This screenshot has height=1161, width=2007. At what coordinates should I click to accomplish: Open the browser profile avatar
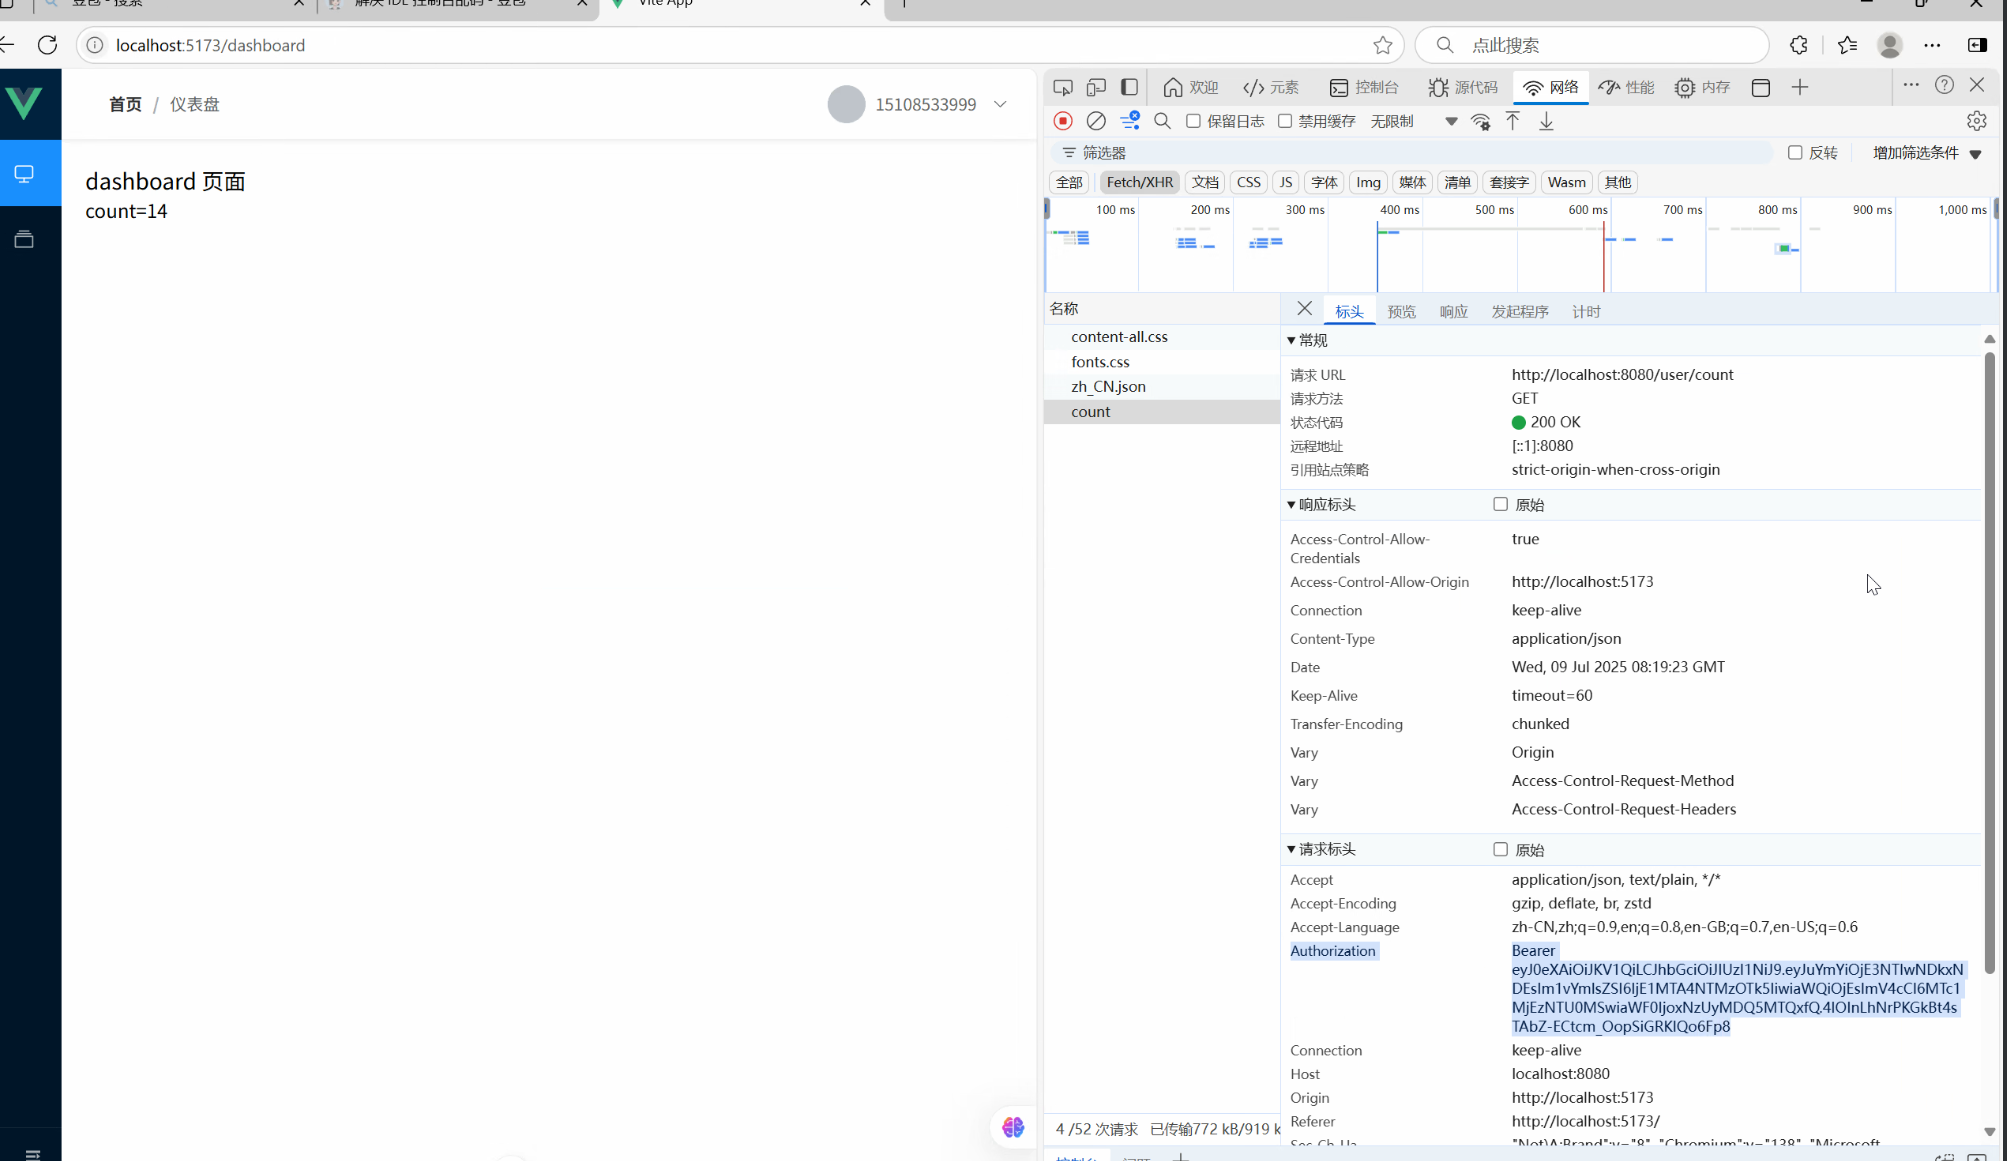click(1889, 45)
